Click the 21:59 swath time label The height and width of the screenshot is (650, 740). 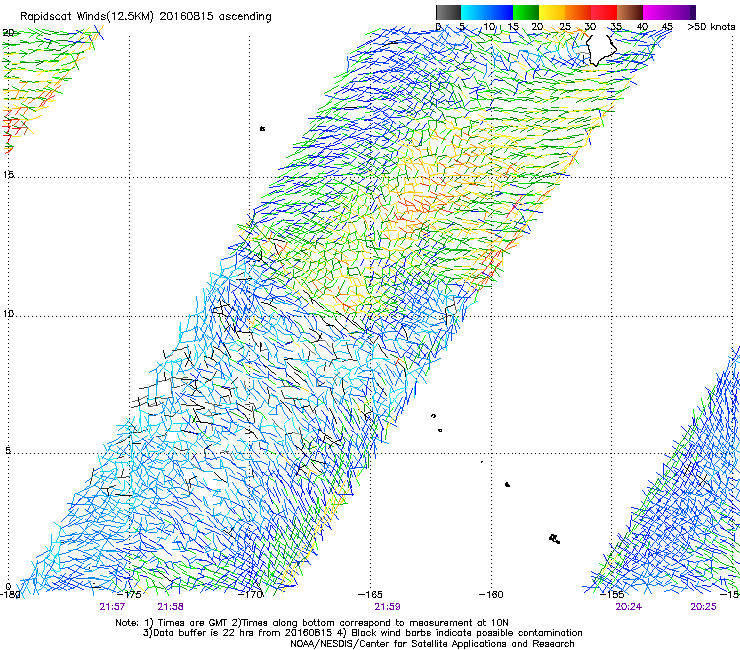pyautogui.click(x=387, y=607)
